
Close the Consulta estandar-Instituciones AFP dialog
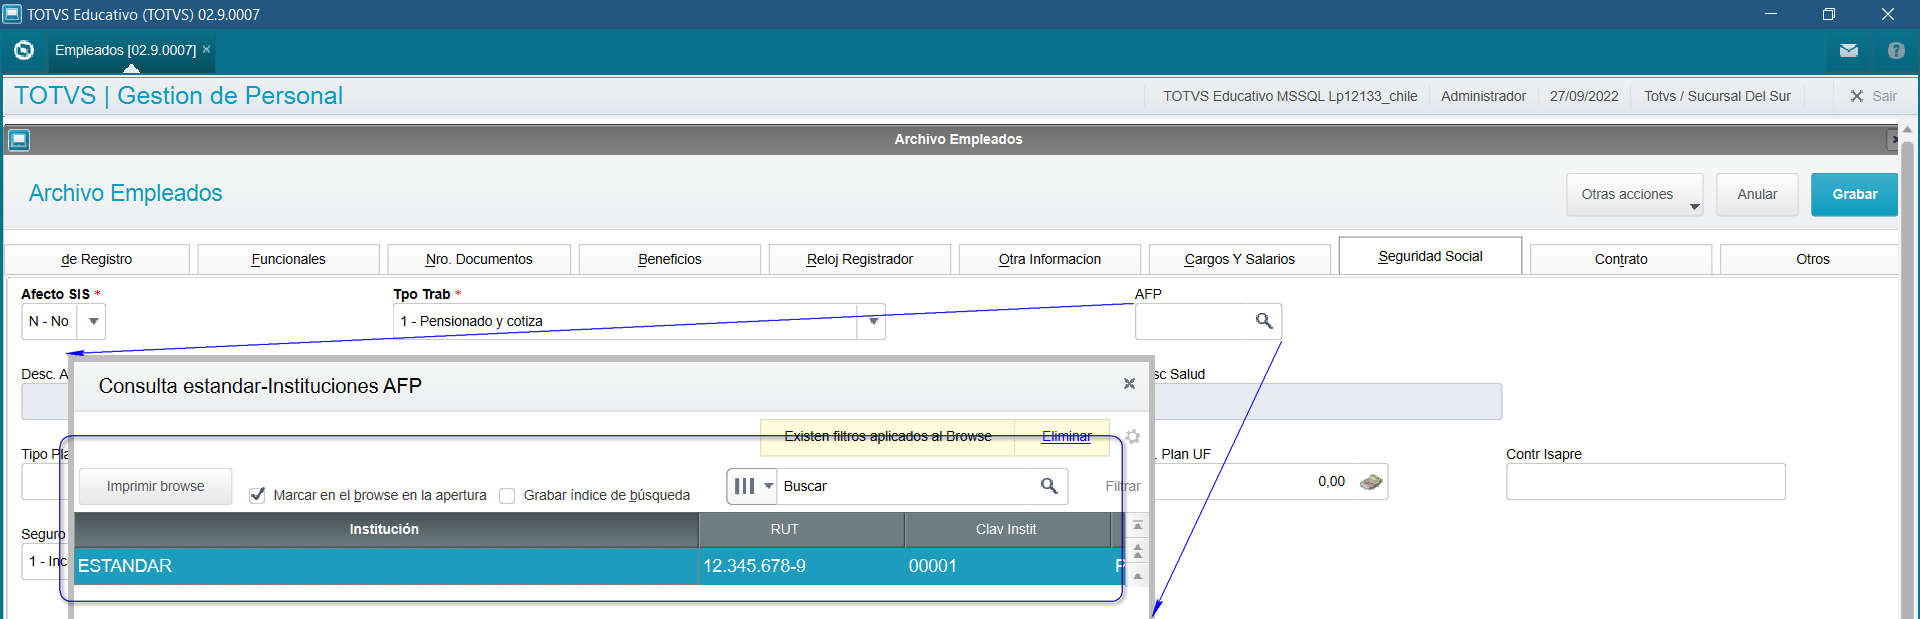1129,384
